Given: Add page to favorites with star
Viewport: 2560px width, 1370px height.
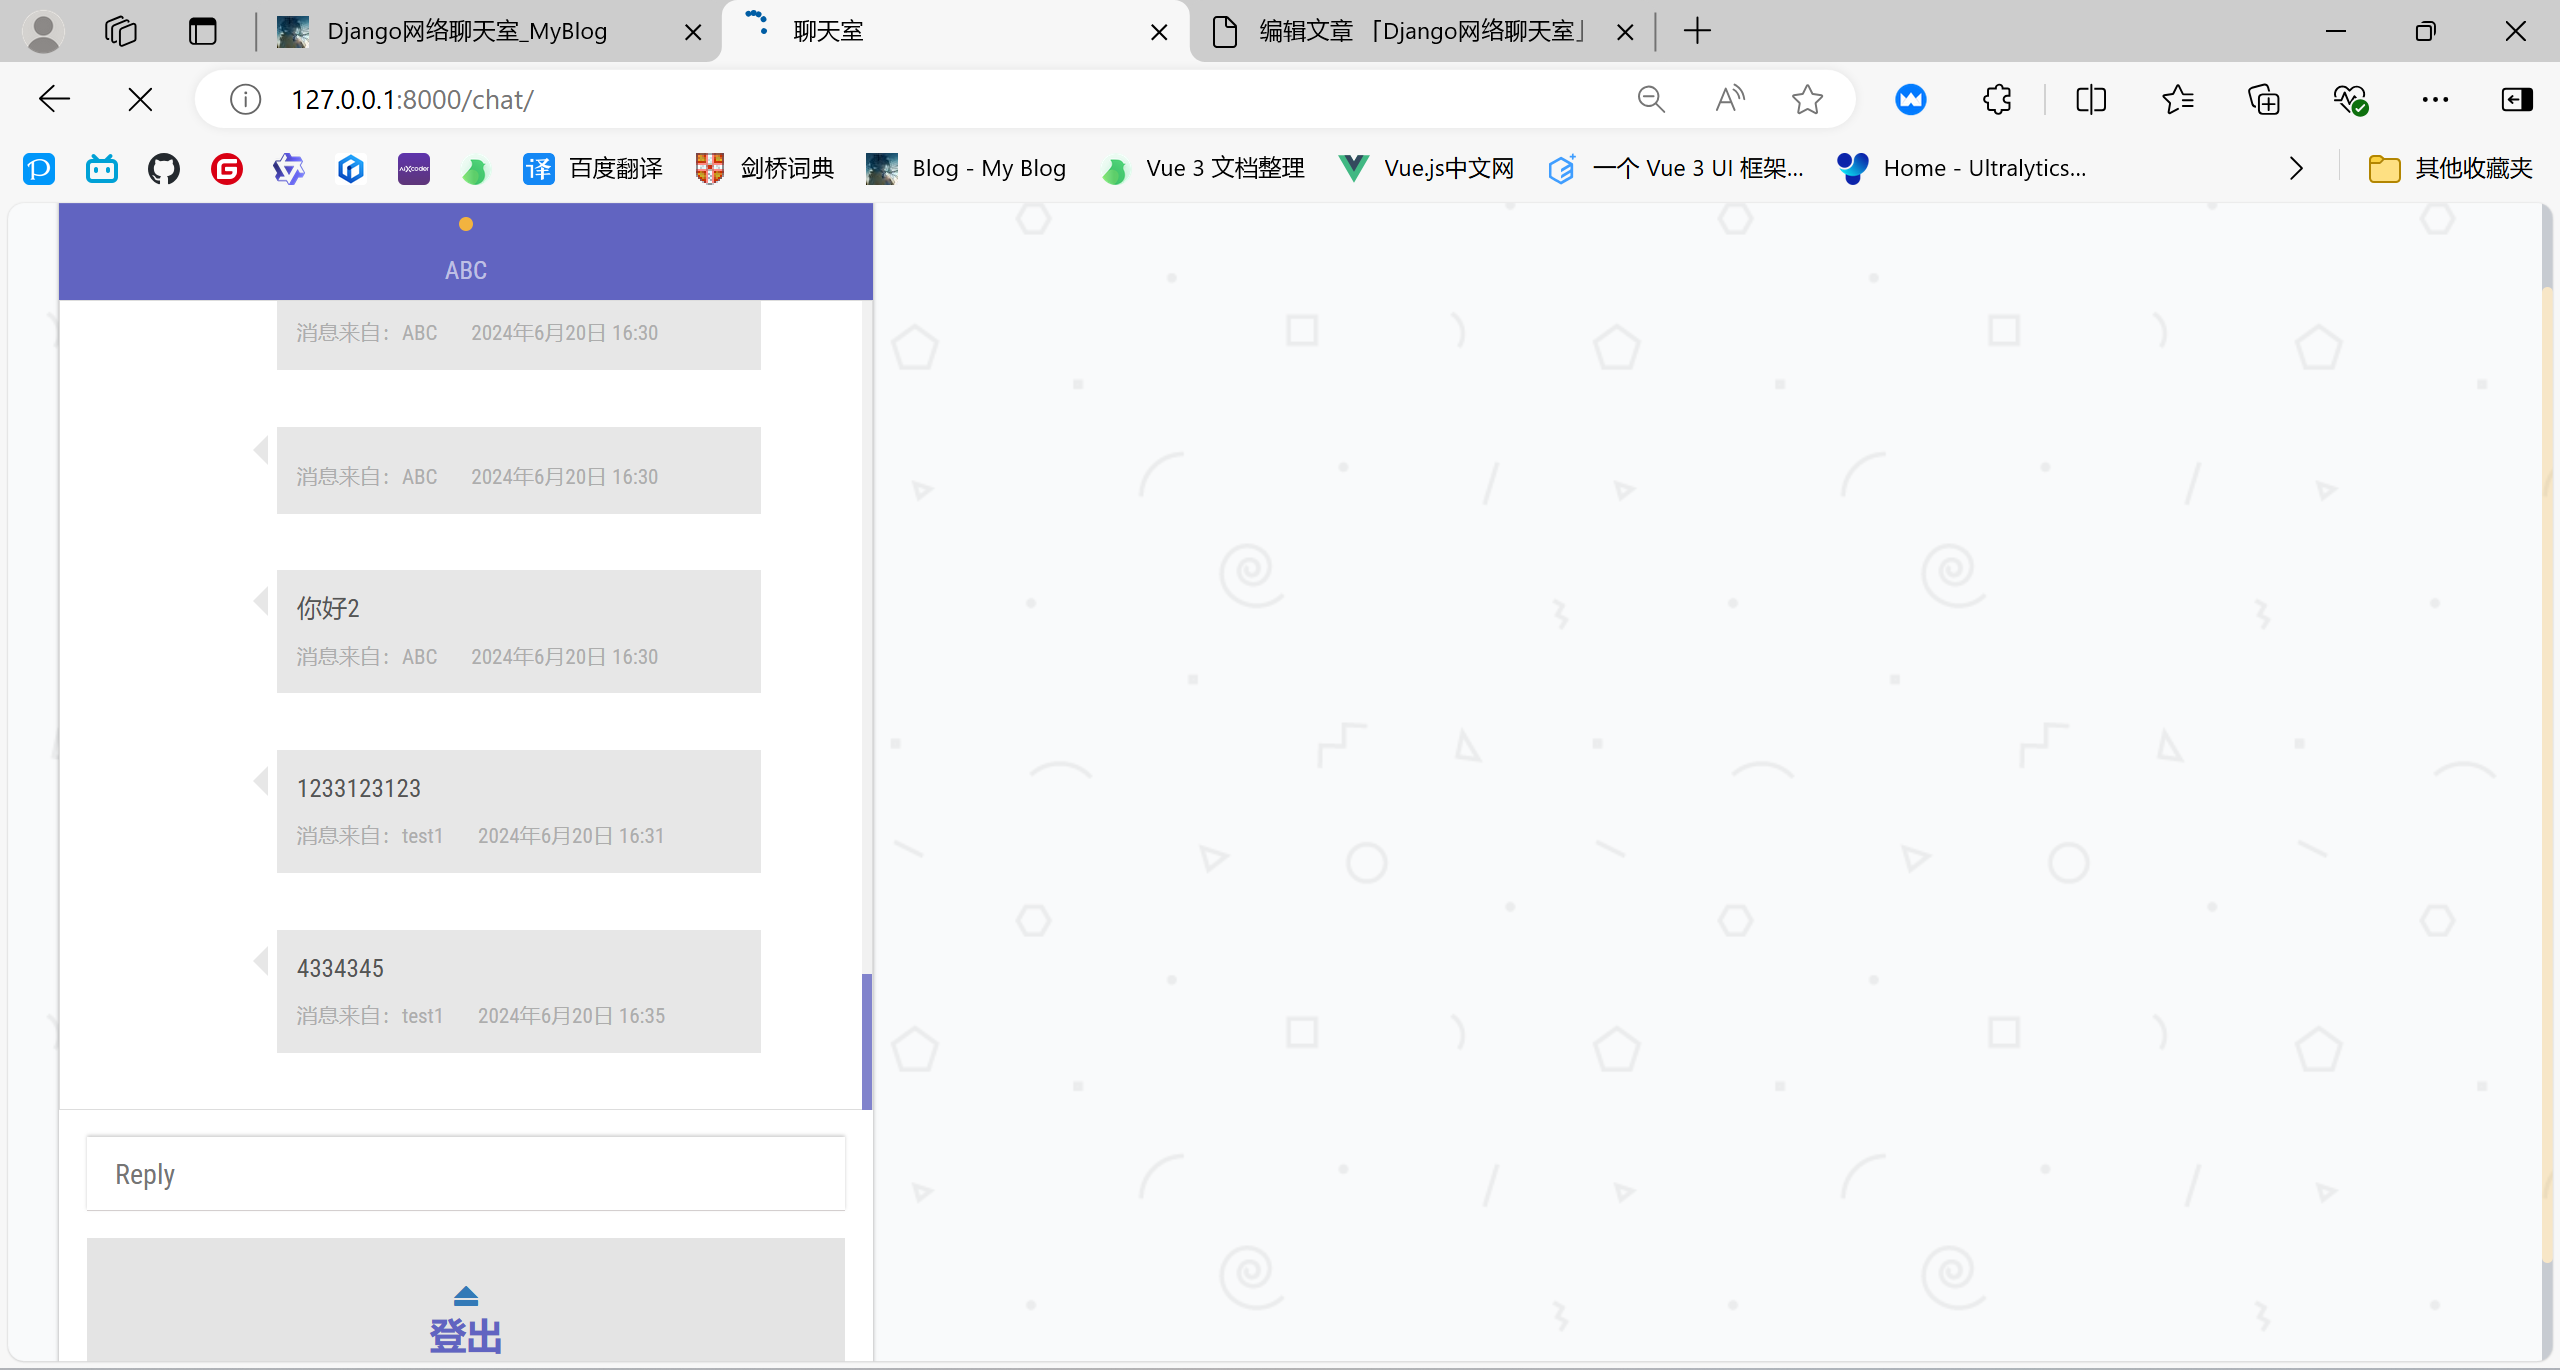Looking at the screenshot, I should pos(1807,99).
